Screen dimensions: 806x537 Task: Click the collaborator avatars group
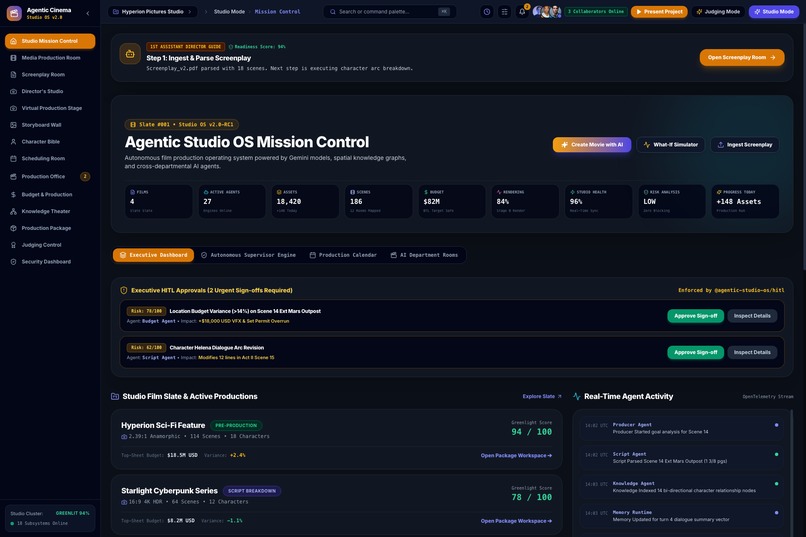coord(546,11)
